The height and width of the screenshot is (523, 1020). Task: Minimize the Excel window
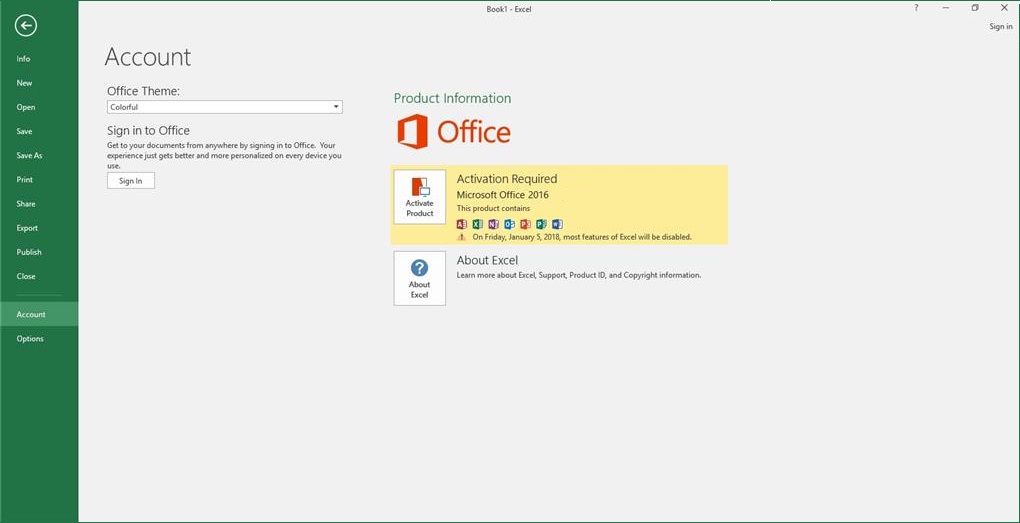[x=946, y=8]
